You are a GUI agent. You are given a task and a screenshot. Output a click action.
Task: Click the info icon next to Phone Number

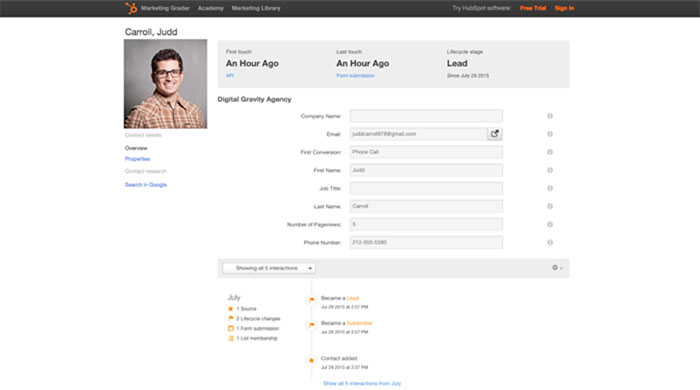(x=550, y=242)
